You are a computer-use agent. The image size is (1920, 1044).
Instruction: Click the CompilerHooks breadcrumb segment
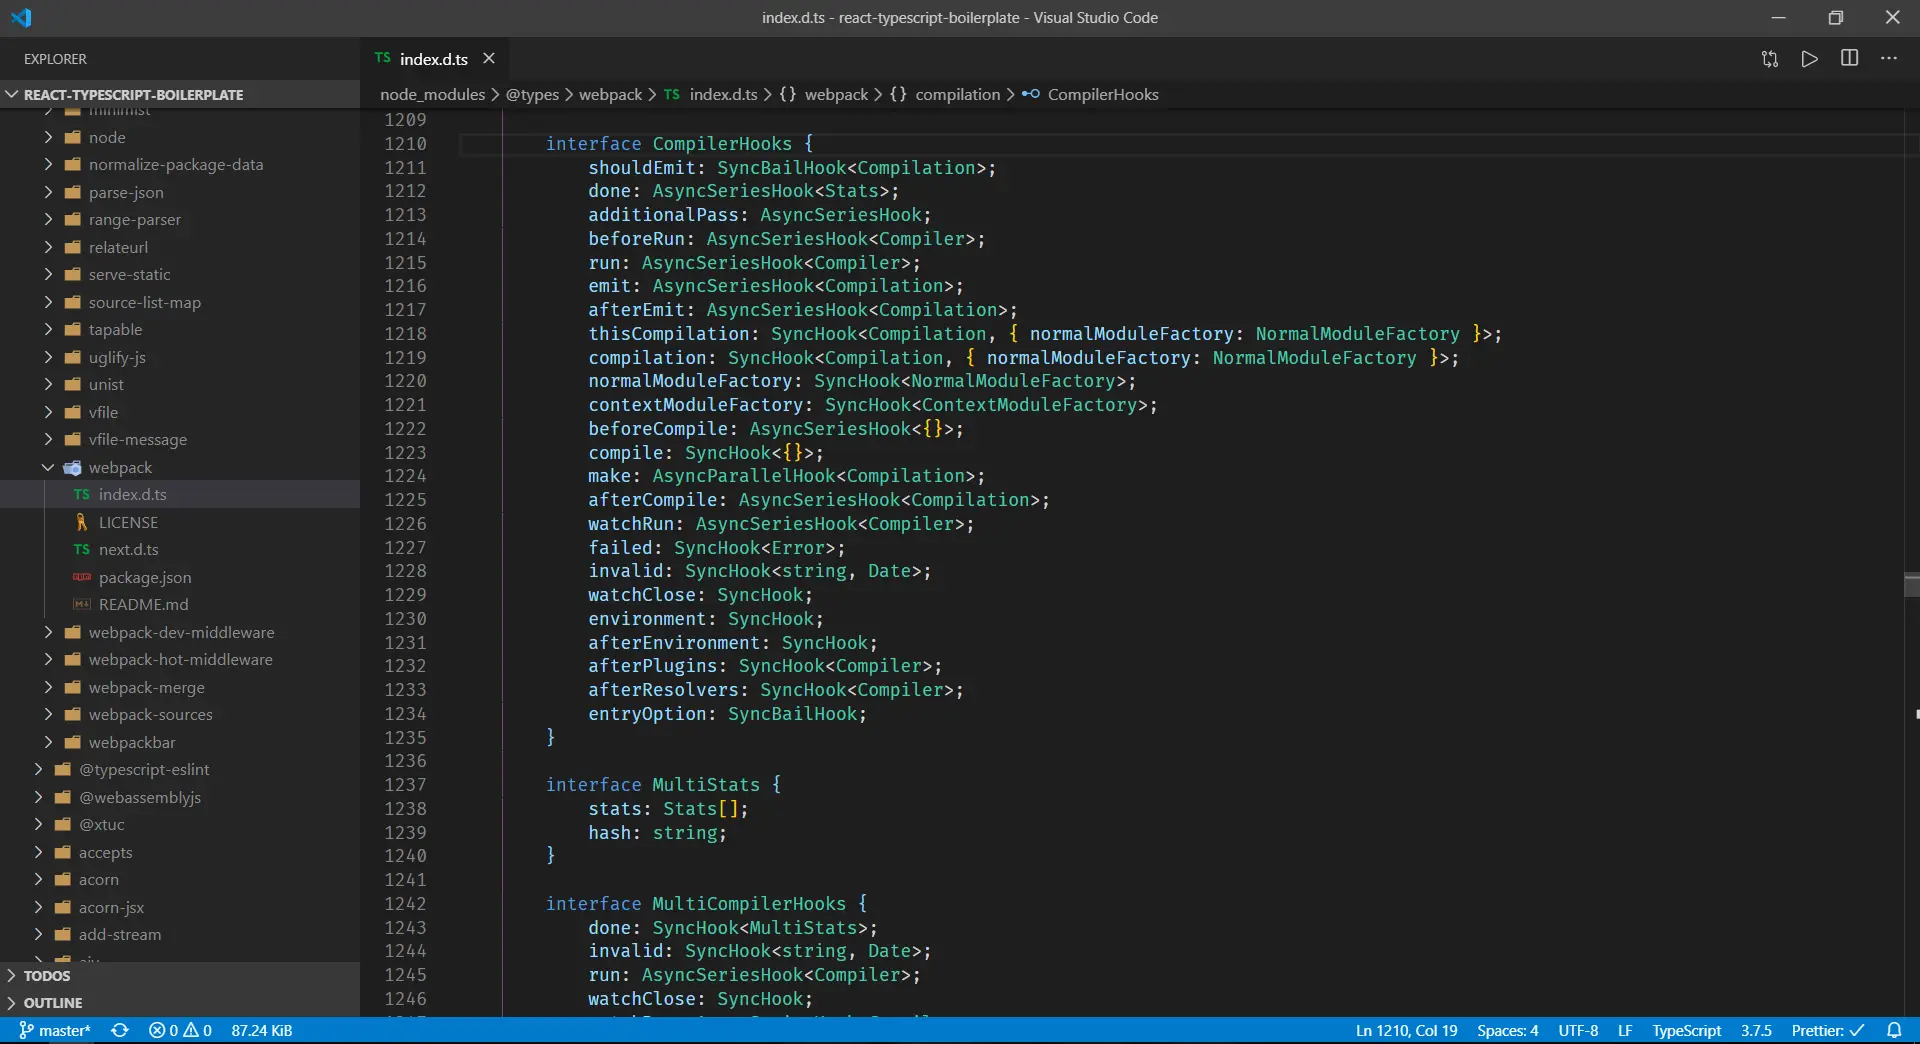(1103, 95)
